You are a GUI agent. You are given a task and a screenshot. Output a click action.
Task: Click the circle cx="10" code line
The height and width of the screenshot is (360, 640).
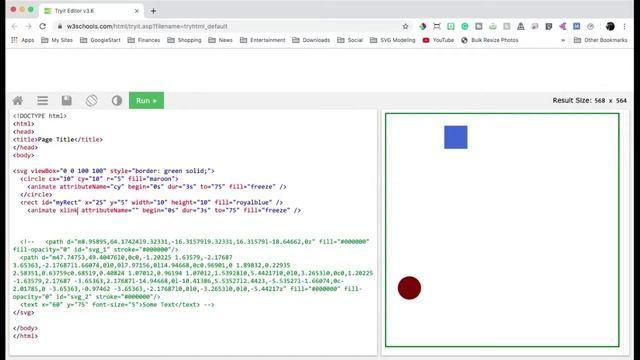[99, 179]
